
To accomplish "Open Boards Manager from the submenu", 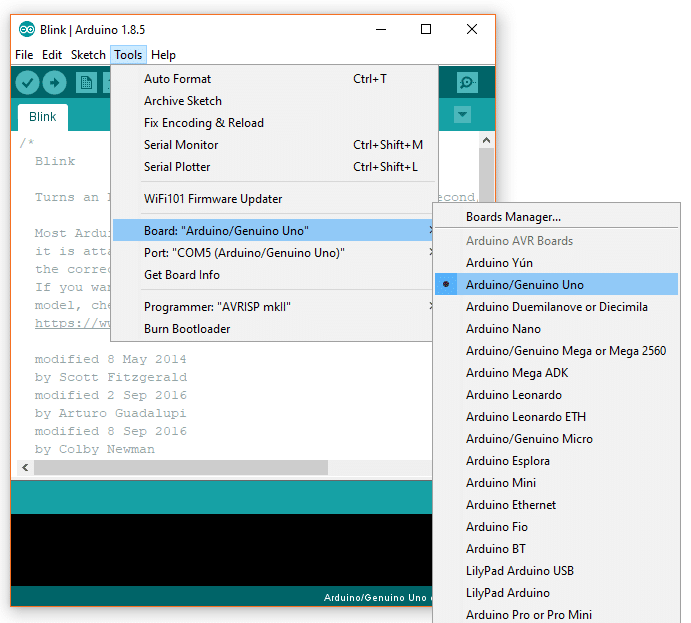I will click(x=513, y=217).
